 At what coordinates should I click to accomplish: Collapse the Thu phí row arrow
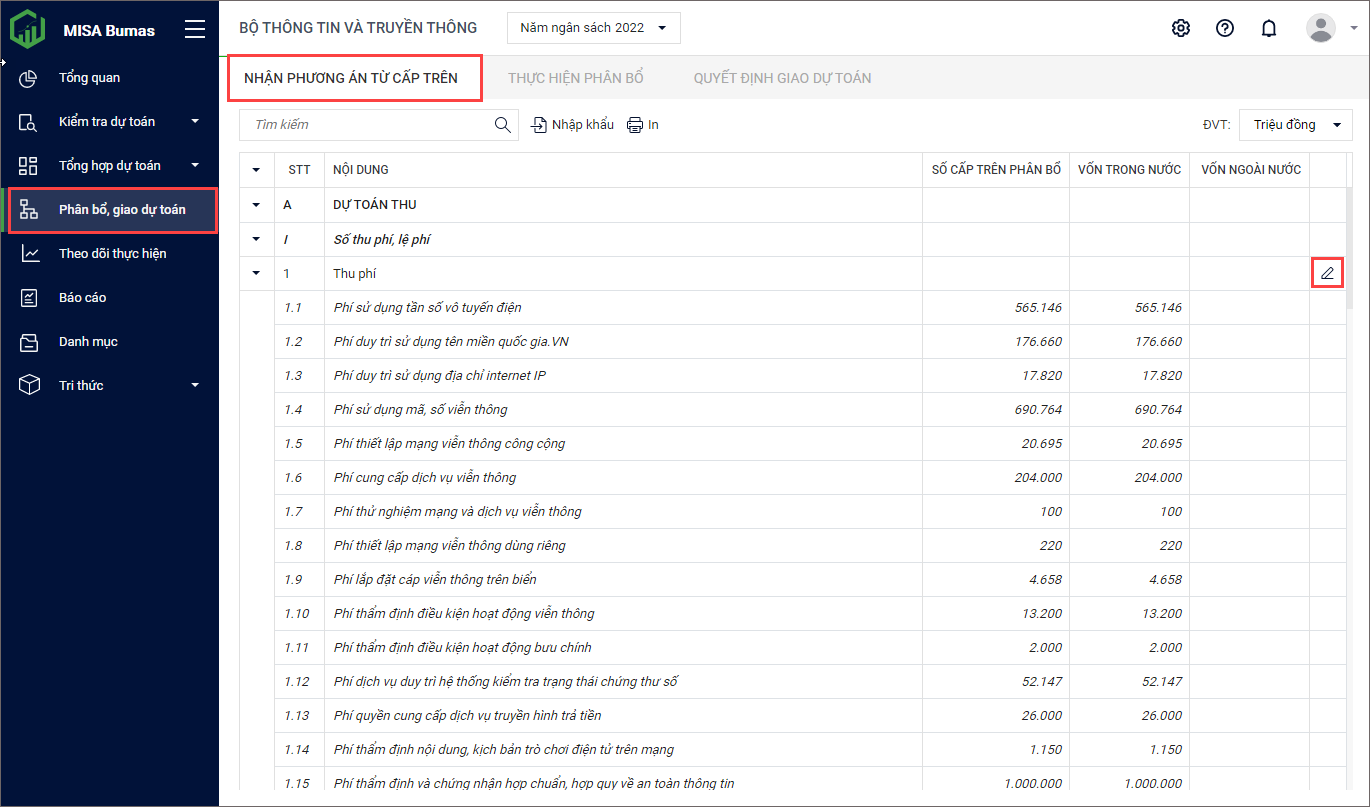(x=257, y=273)
